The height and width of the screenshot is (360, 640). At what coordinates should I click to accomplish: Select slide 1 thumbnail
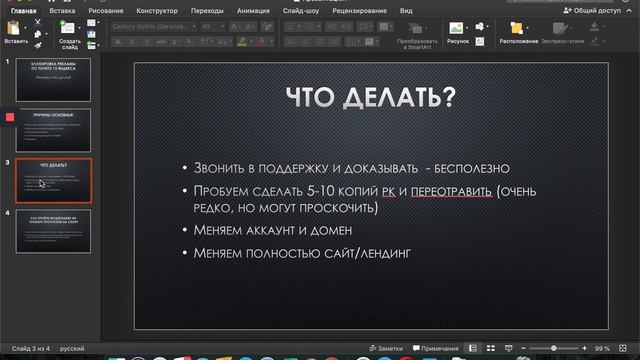[53, 80]
